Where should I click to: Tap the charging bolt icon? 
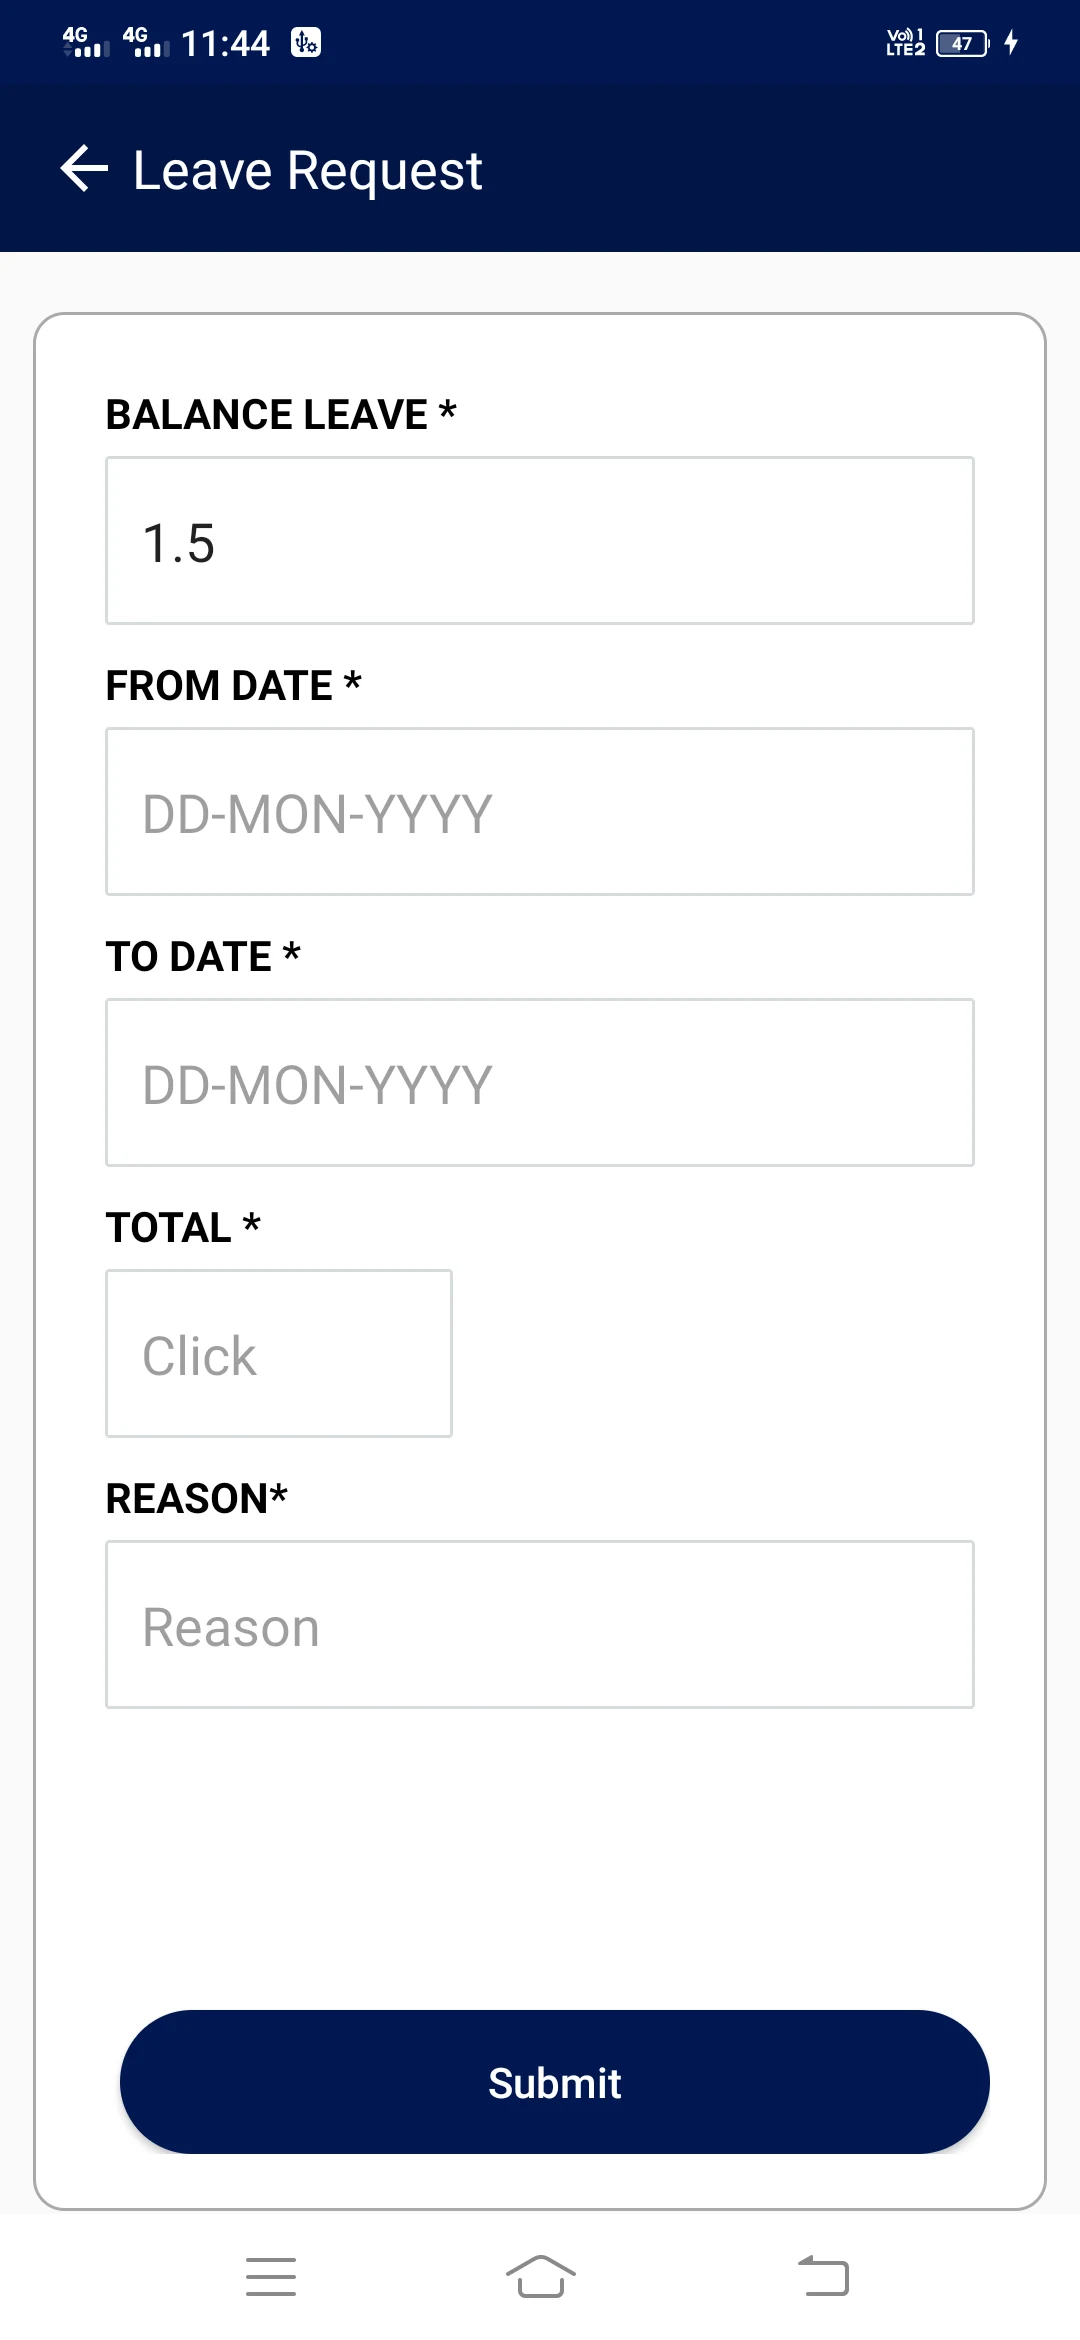(1011, 42)
